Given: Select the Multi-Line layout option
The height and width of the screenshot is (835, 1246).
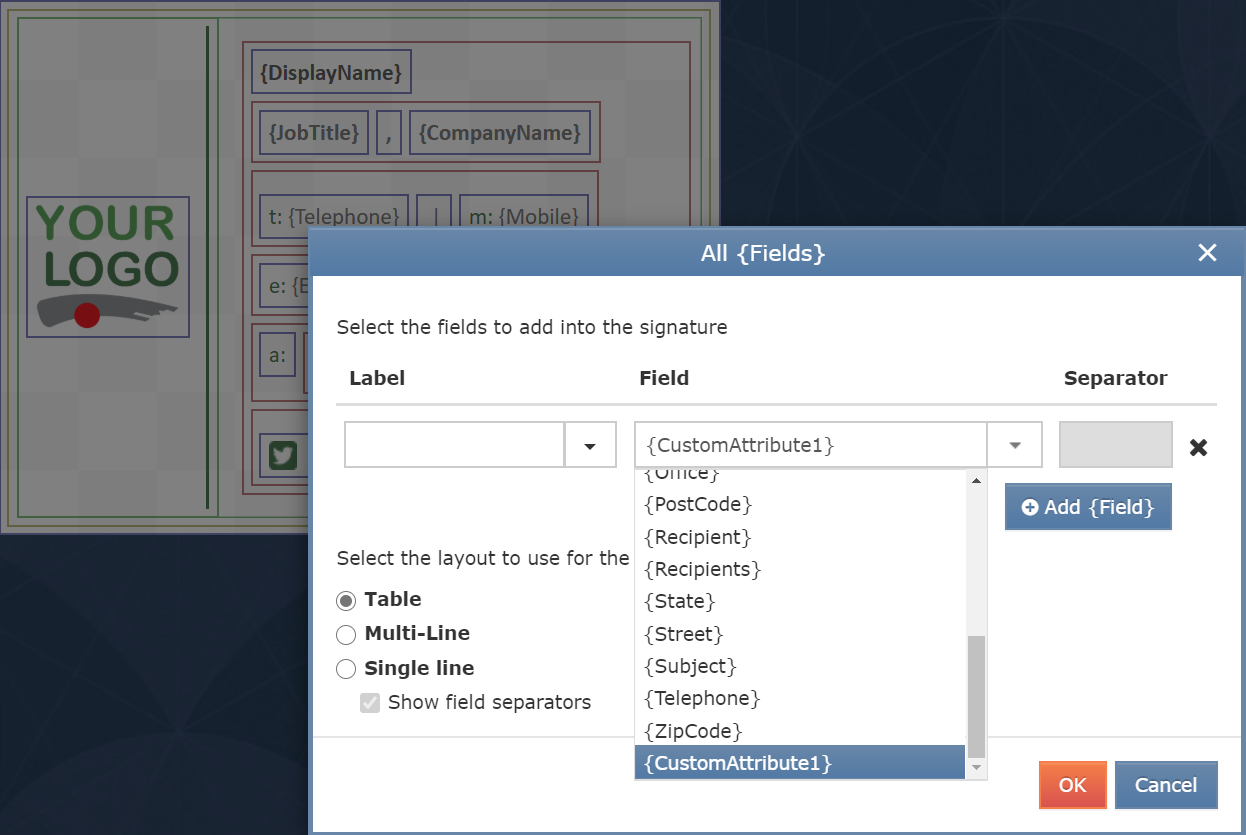Looking at the screenshot, I should (x=346, y=634).
